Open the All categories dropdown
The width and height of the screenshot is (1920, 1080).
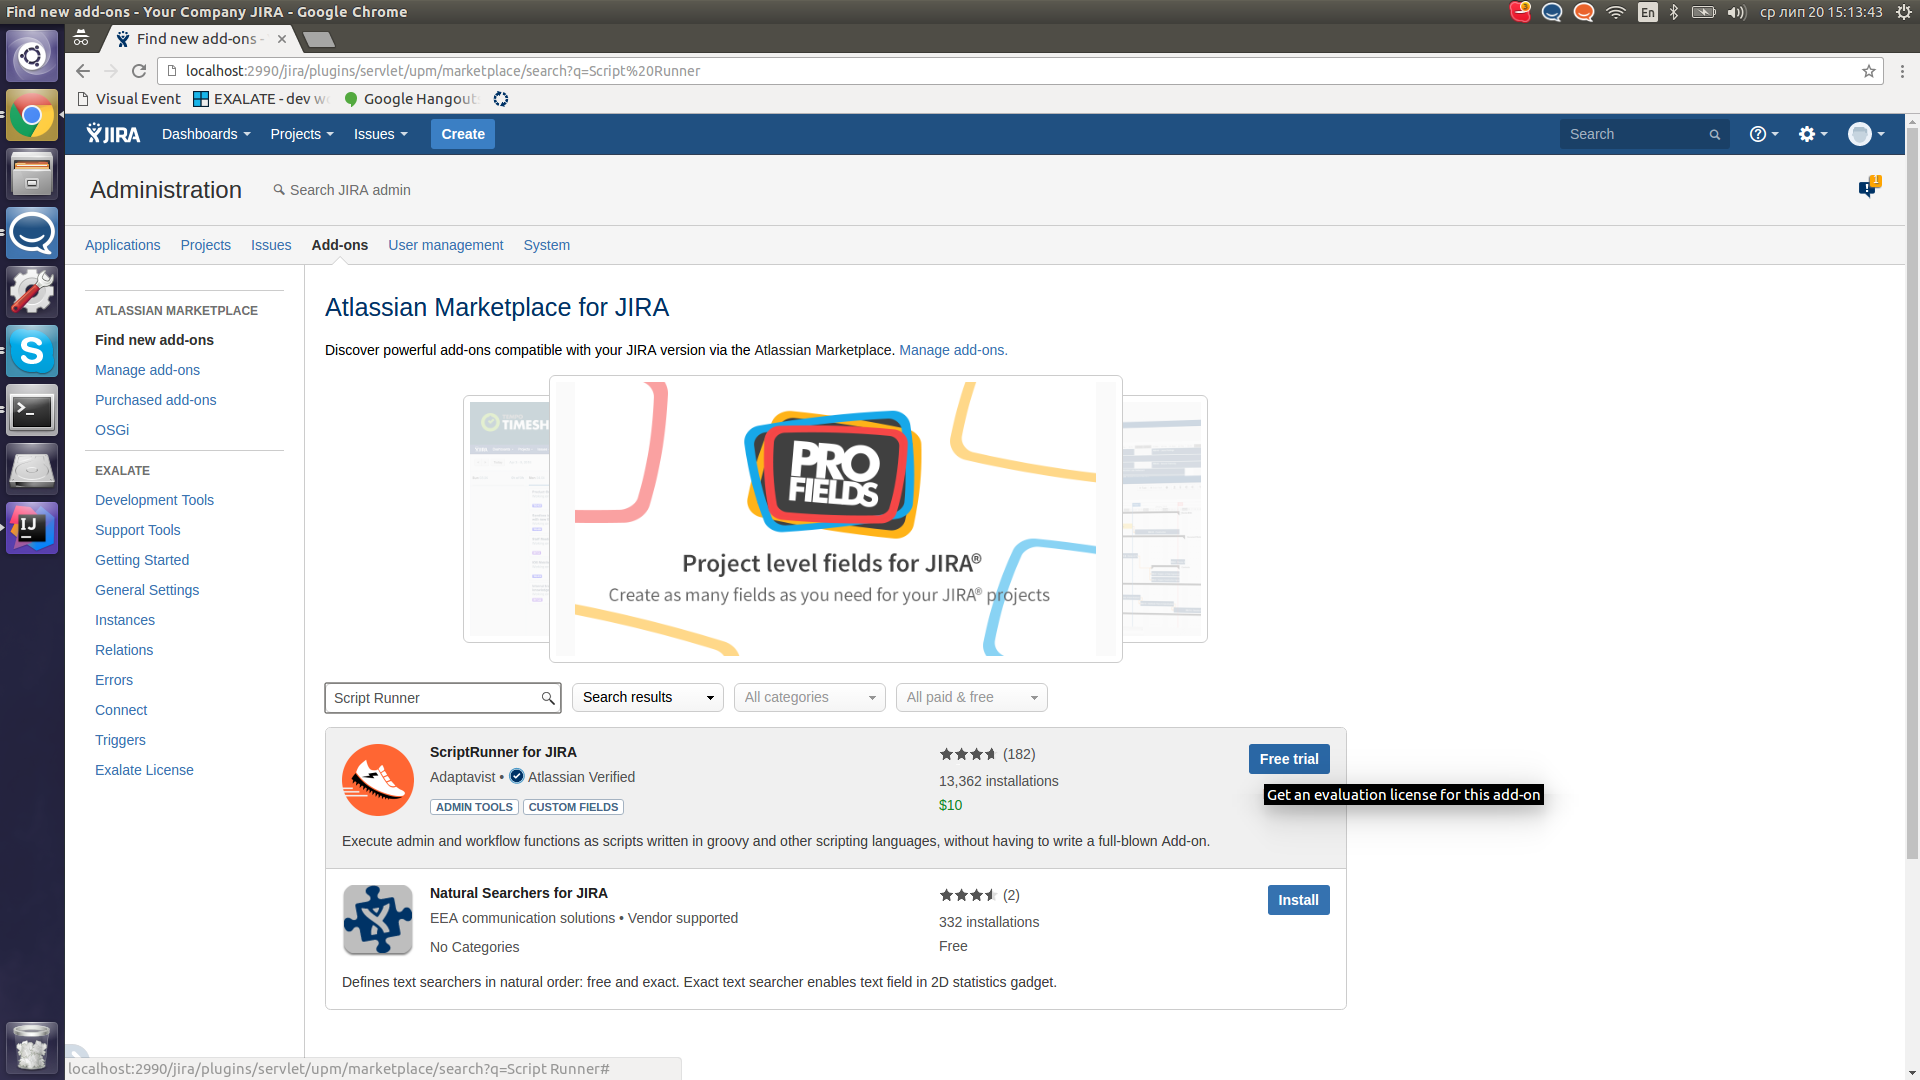pyautogui.click(x=809, y=697)
